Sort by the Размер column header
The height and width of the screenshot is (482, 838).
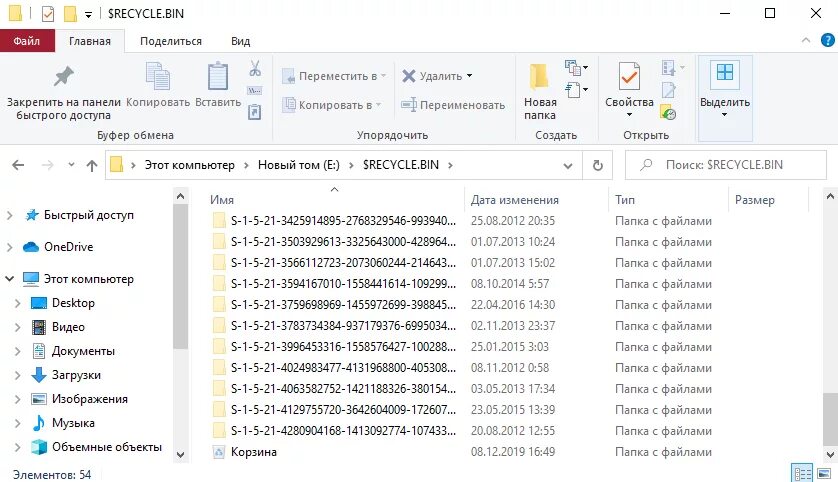[769, 200]
